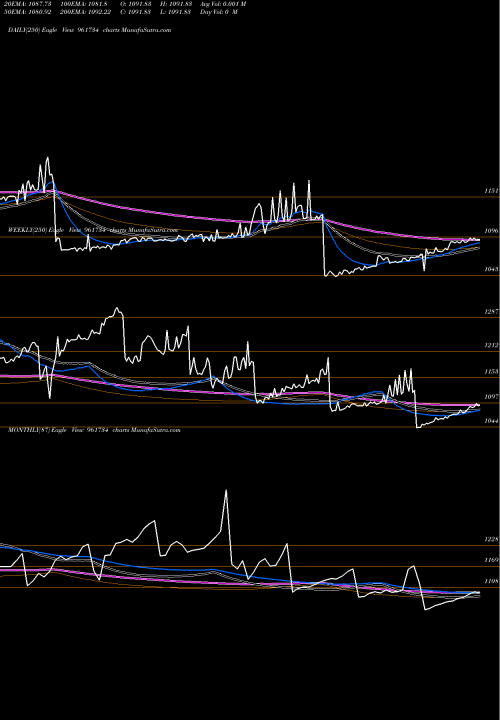The width and height of the screenshot is (500, 720).
Task: Click the Avg Vol readout
Action: [223, 4]
